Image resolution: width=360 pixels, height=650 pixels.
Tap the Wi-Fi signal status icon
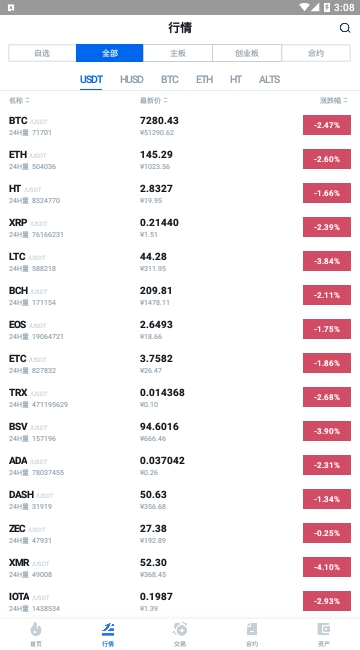304,7
